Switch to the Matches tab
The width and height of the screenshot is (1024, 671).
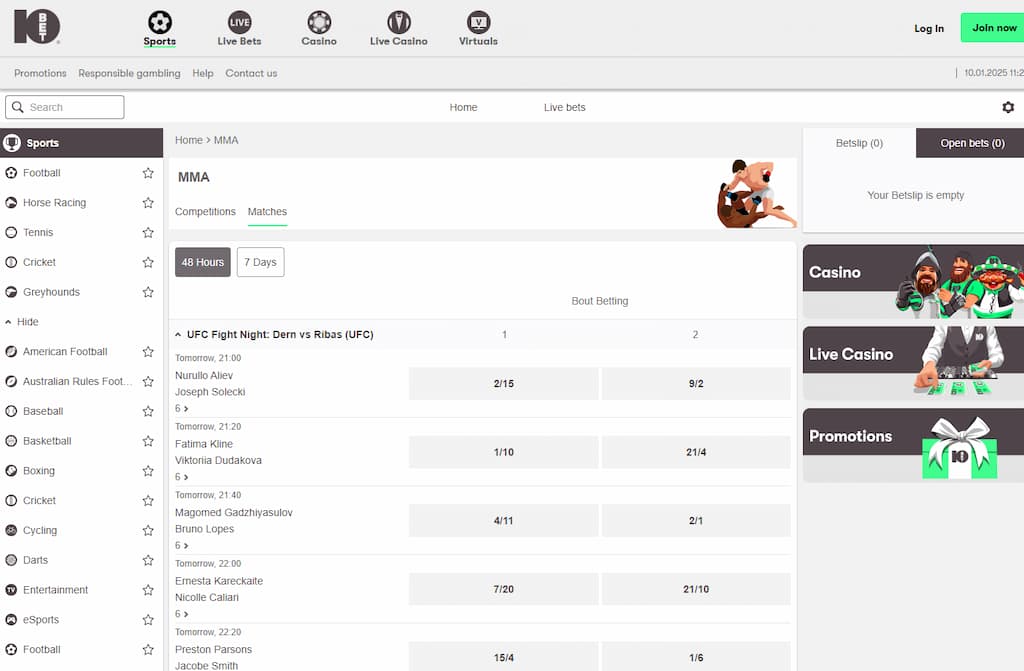pos(267,212)
